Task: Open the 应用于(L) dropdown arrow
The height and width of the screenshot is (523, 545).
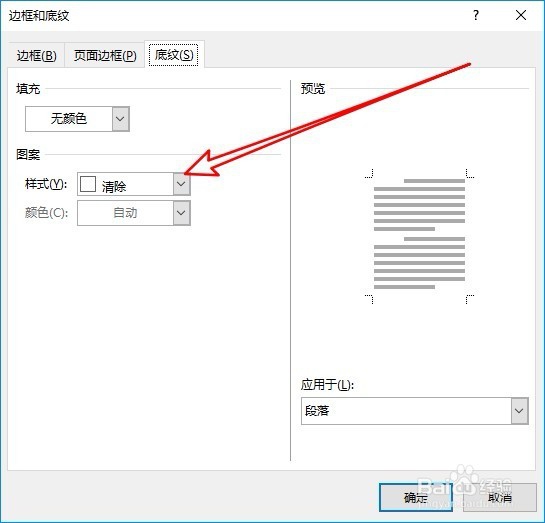Action: [x=519, y=411]
